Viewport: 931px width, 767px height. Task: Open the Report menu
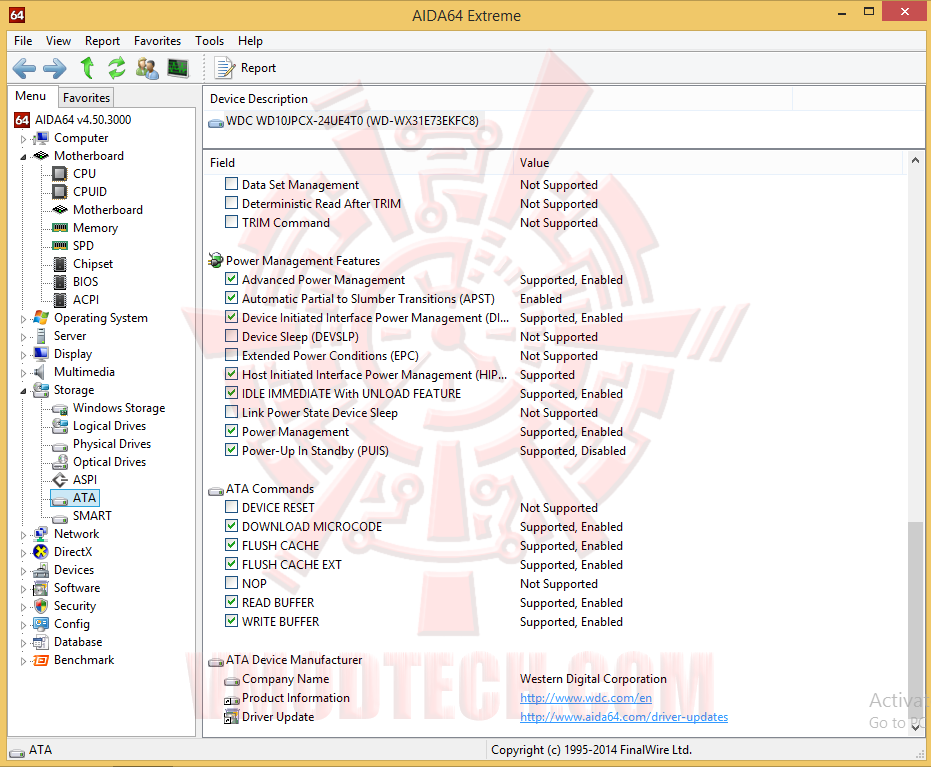102,41
